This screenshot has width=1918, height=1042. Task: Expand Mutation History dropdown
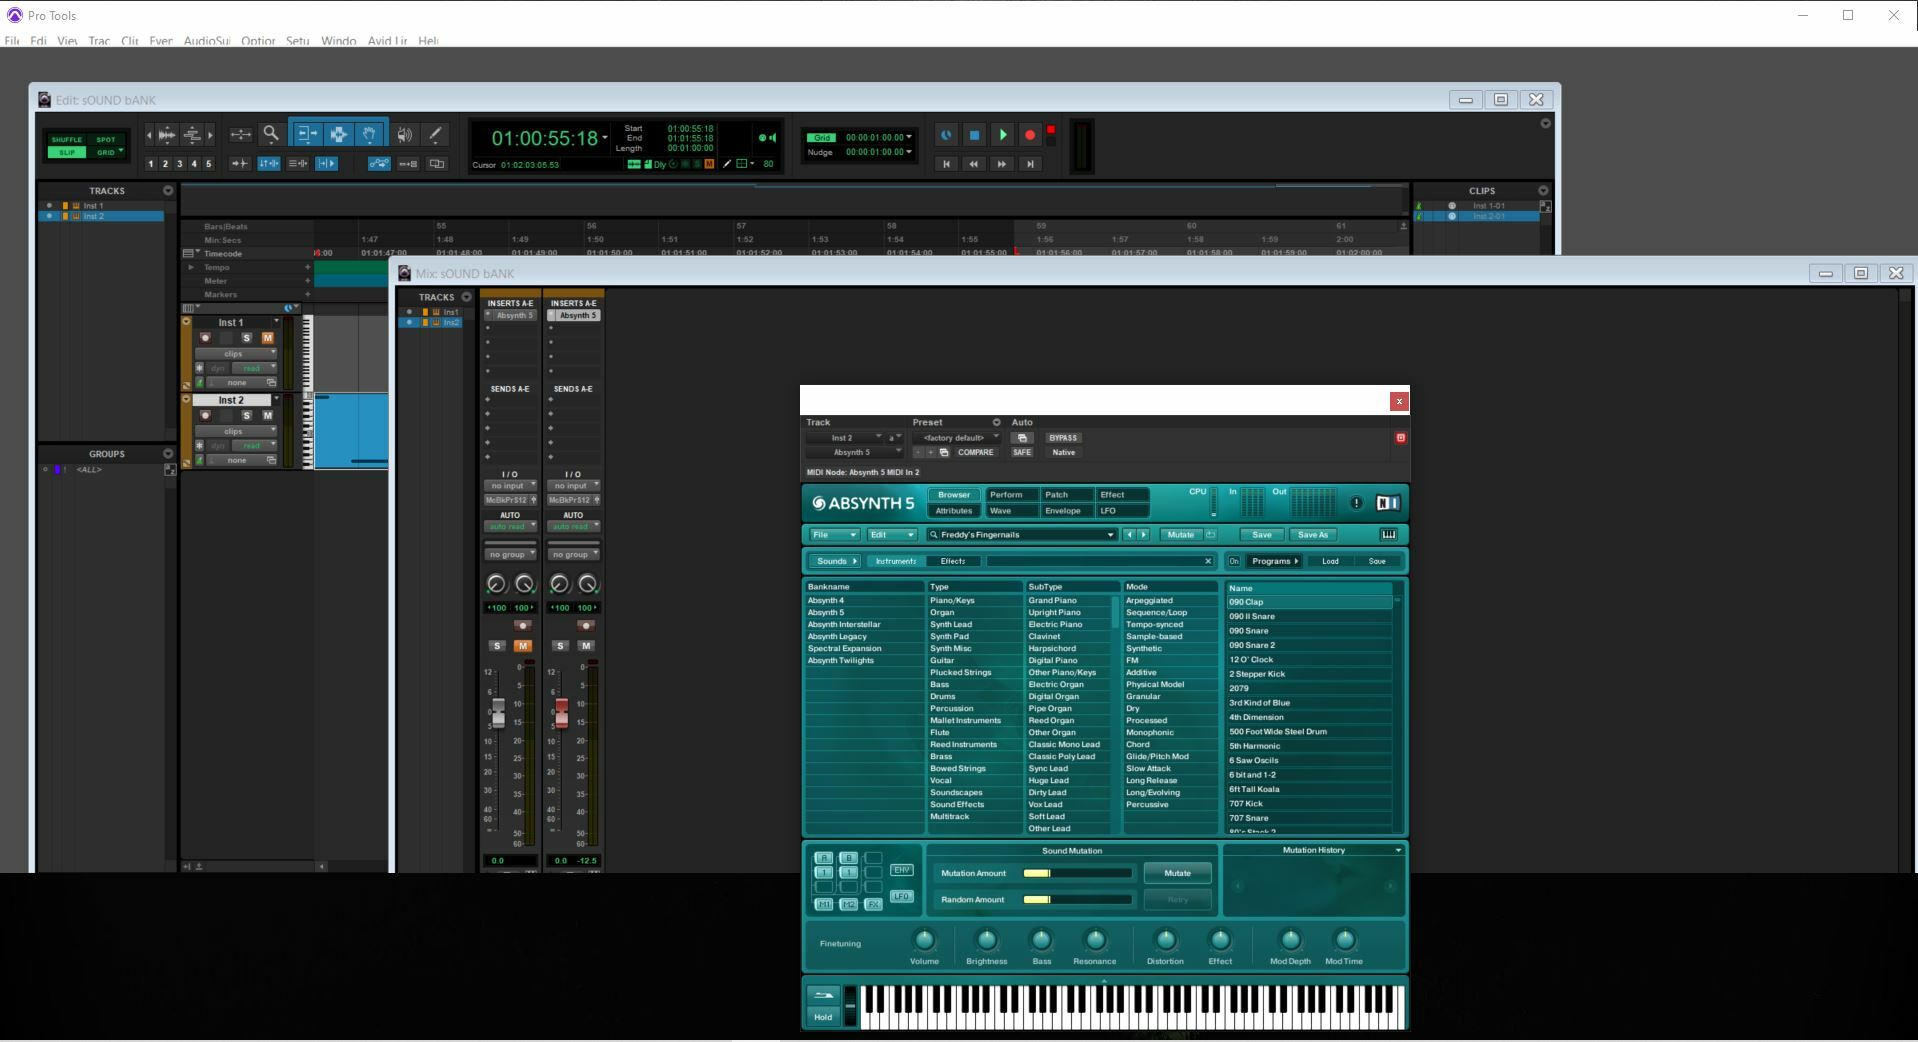tap(1398, 850)
